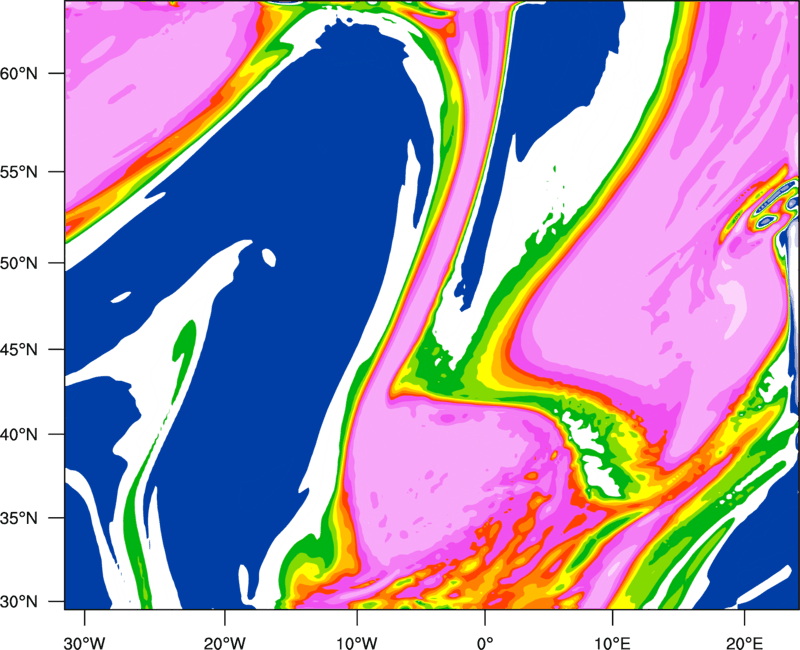
Task: Click the 10°E longitude axis label
Action: point(612,643)
